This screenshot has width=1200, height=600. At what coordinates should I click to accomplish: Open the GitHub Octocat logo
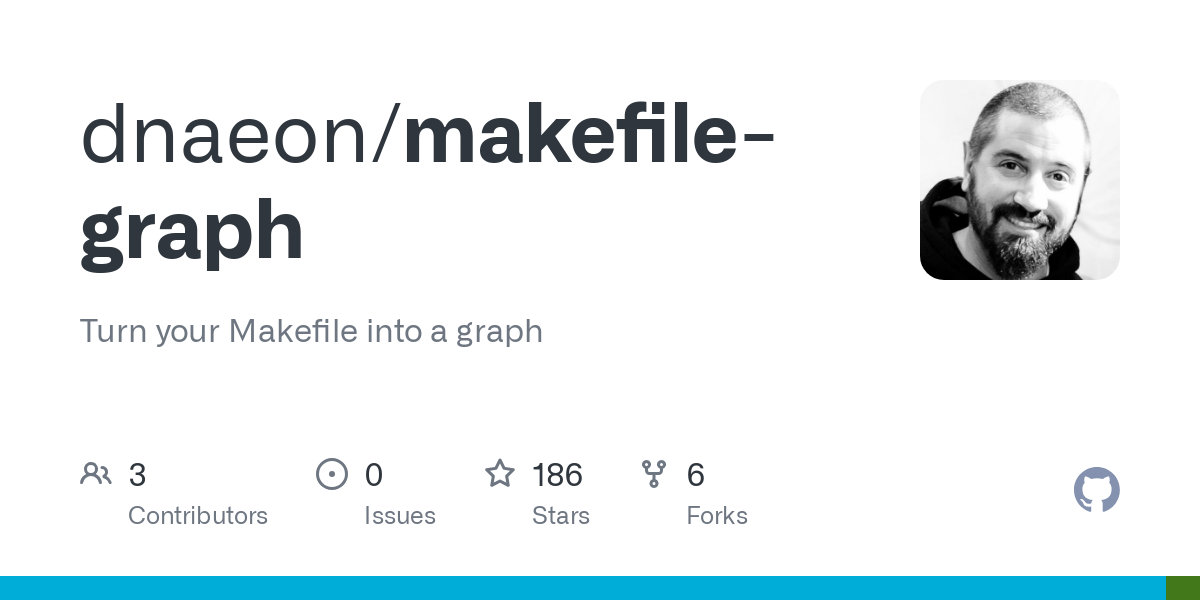[1097, 490]
